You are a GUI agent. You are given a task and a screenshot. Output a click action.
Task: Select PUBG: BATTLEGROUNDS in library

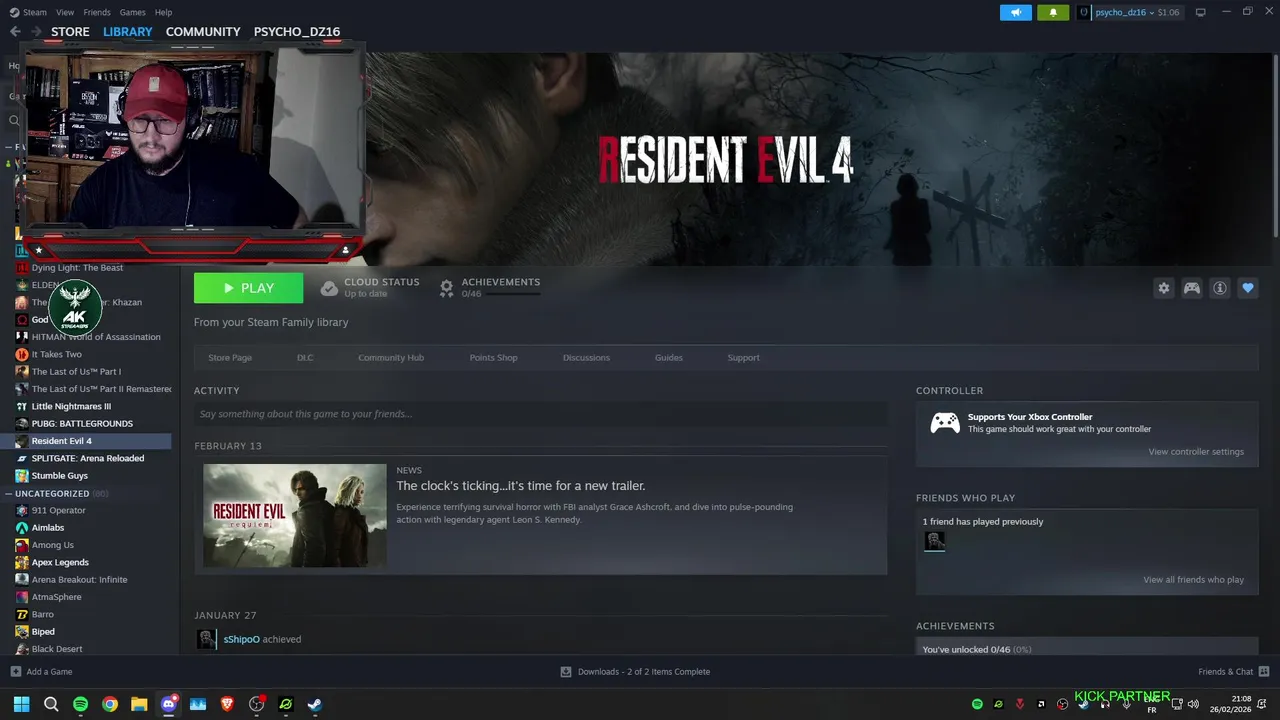(82, 423)
